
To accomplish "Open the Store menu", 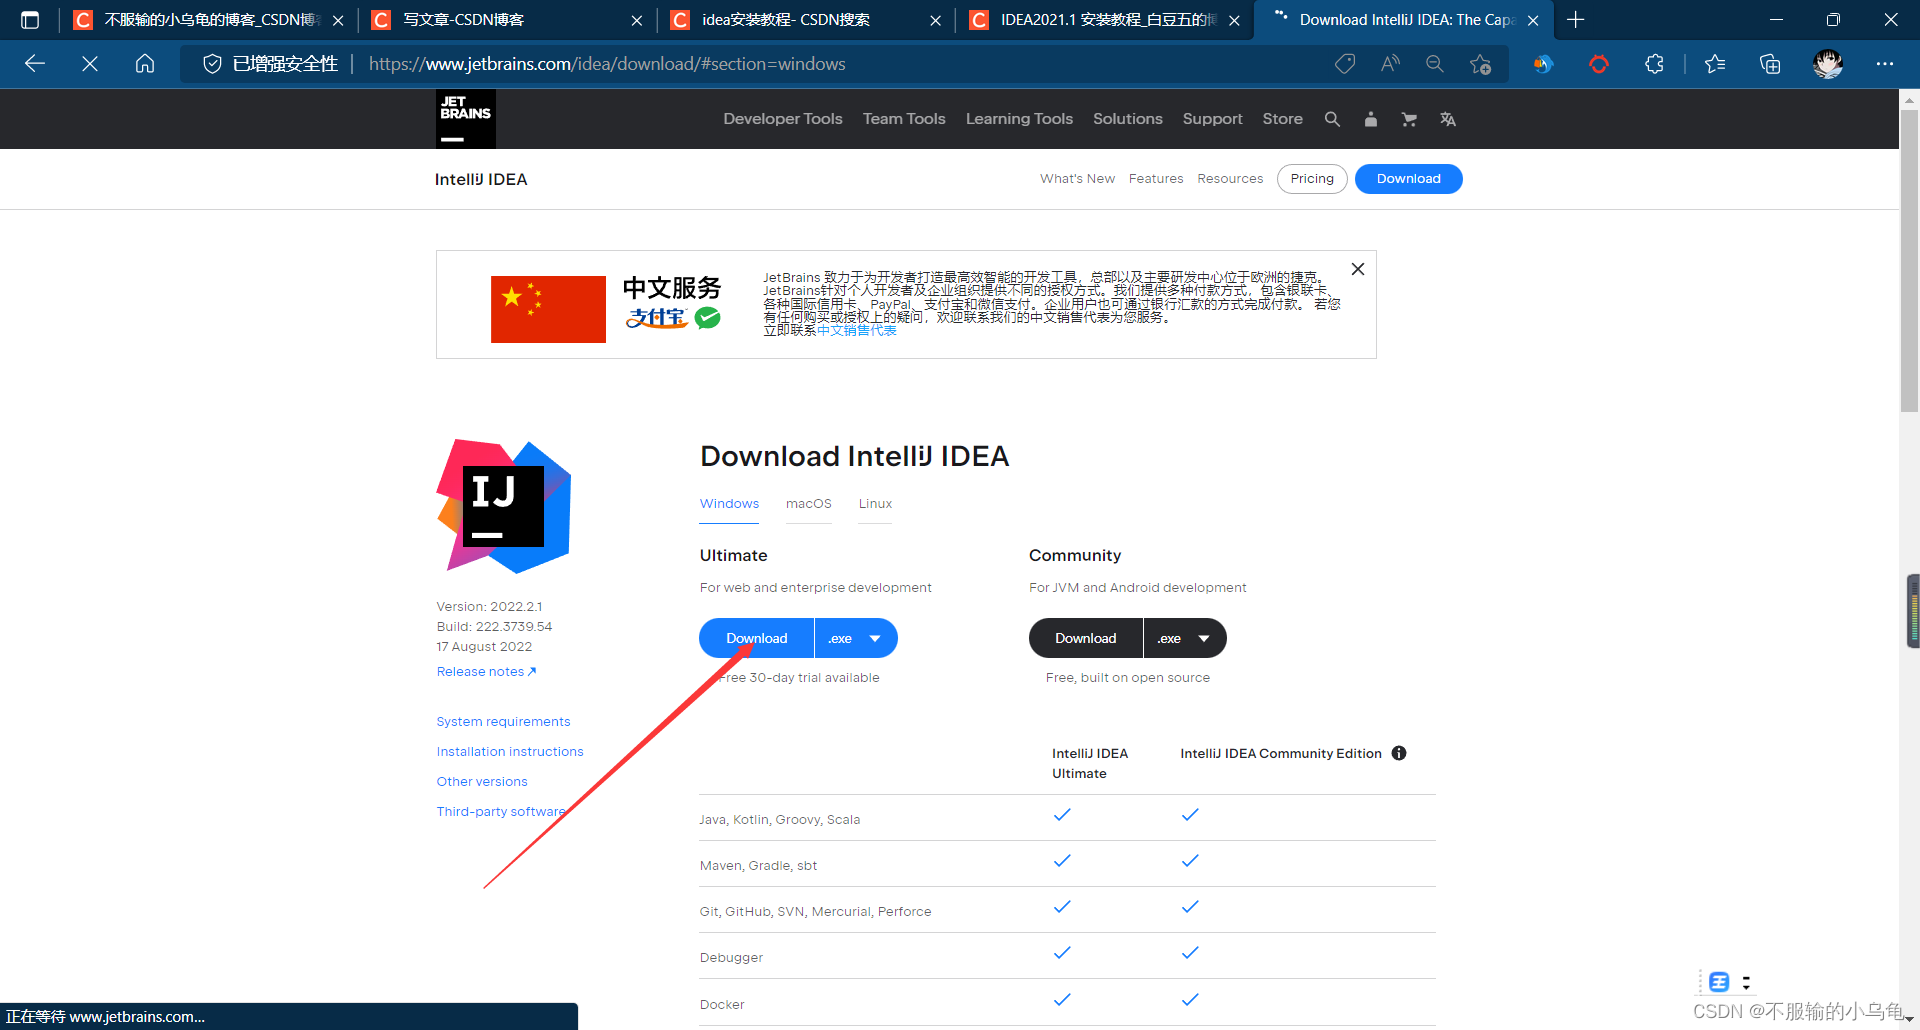I will (1282, 119).
